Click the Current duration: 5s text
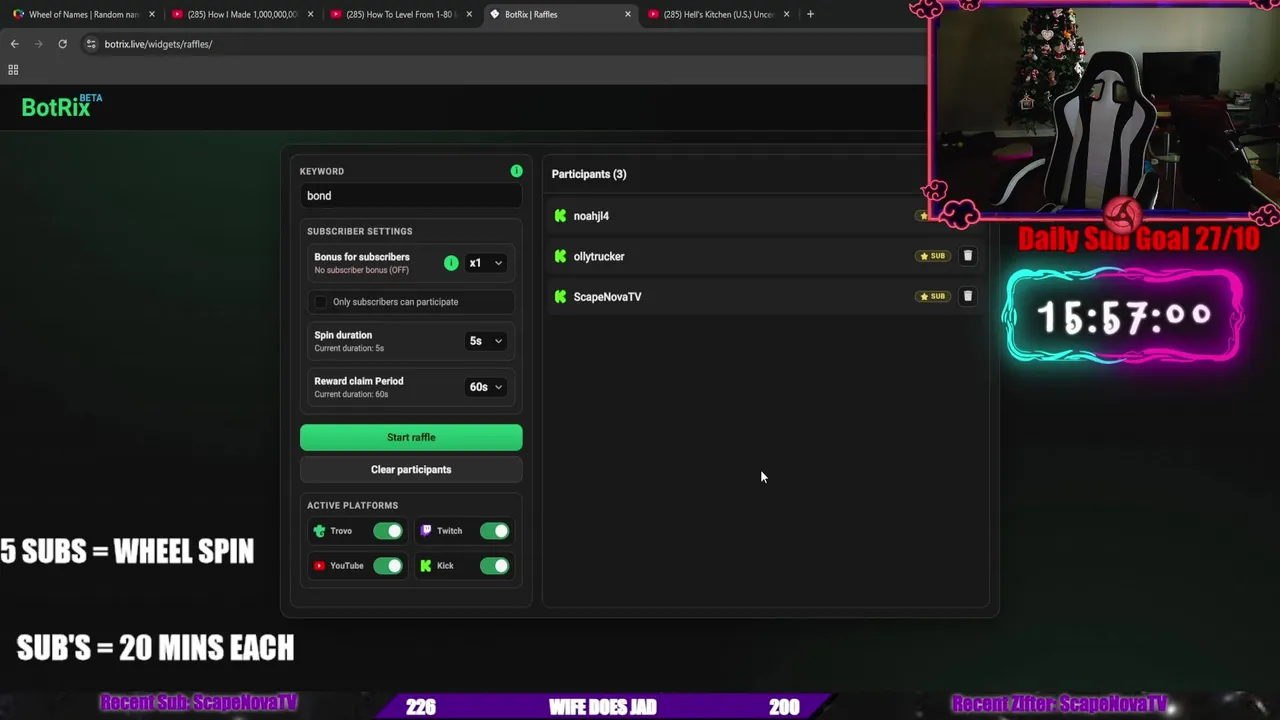The height and width of the screenshot is (720, 1280). (x=349, y=348)
